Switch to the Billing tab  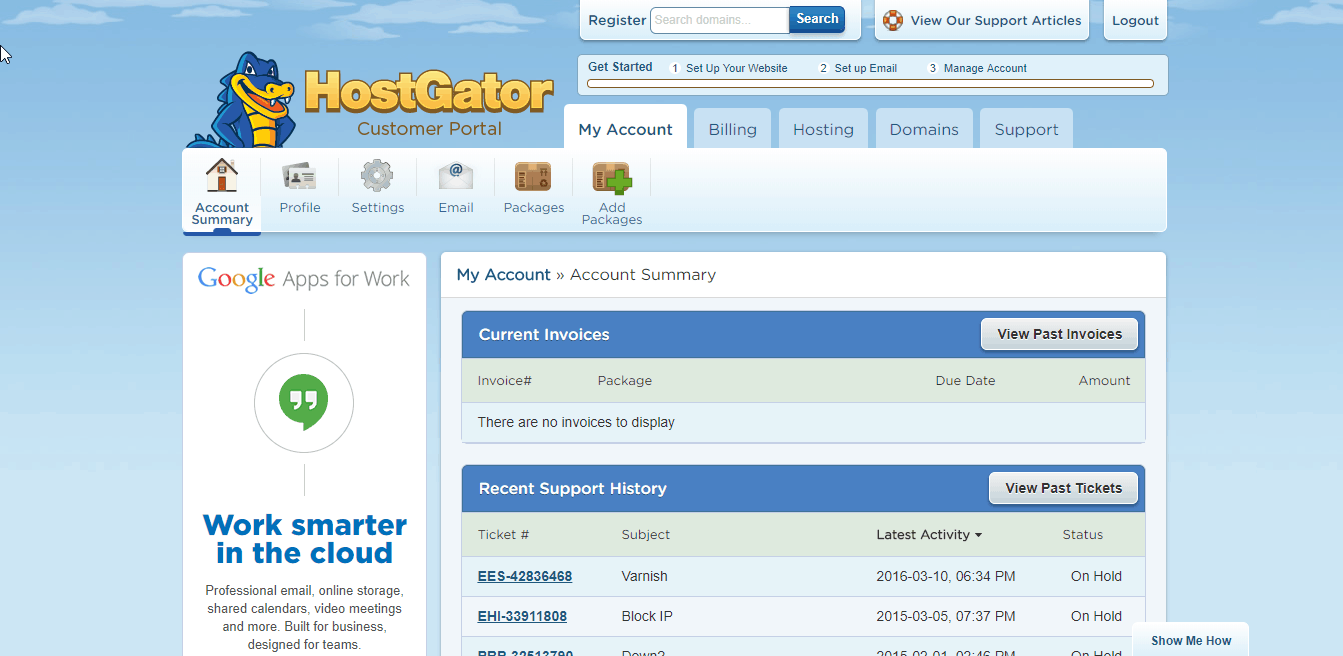click(732, 130)
